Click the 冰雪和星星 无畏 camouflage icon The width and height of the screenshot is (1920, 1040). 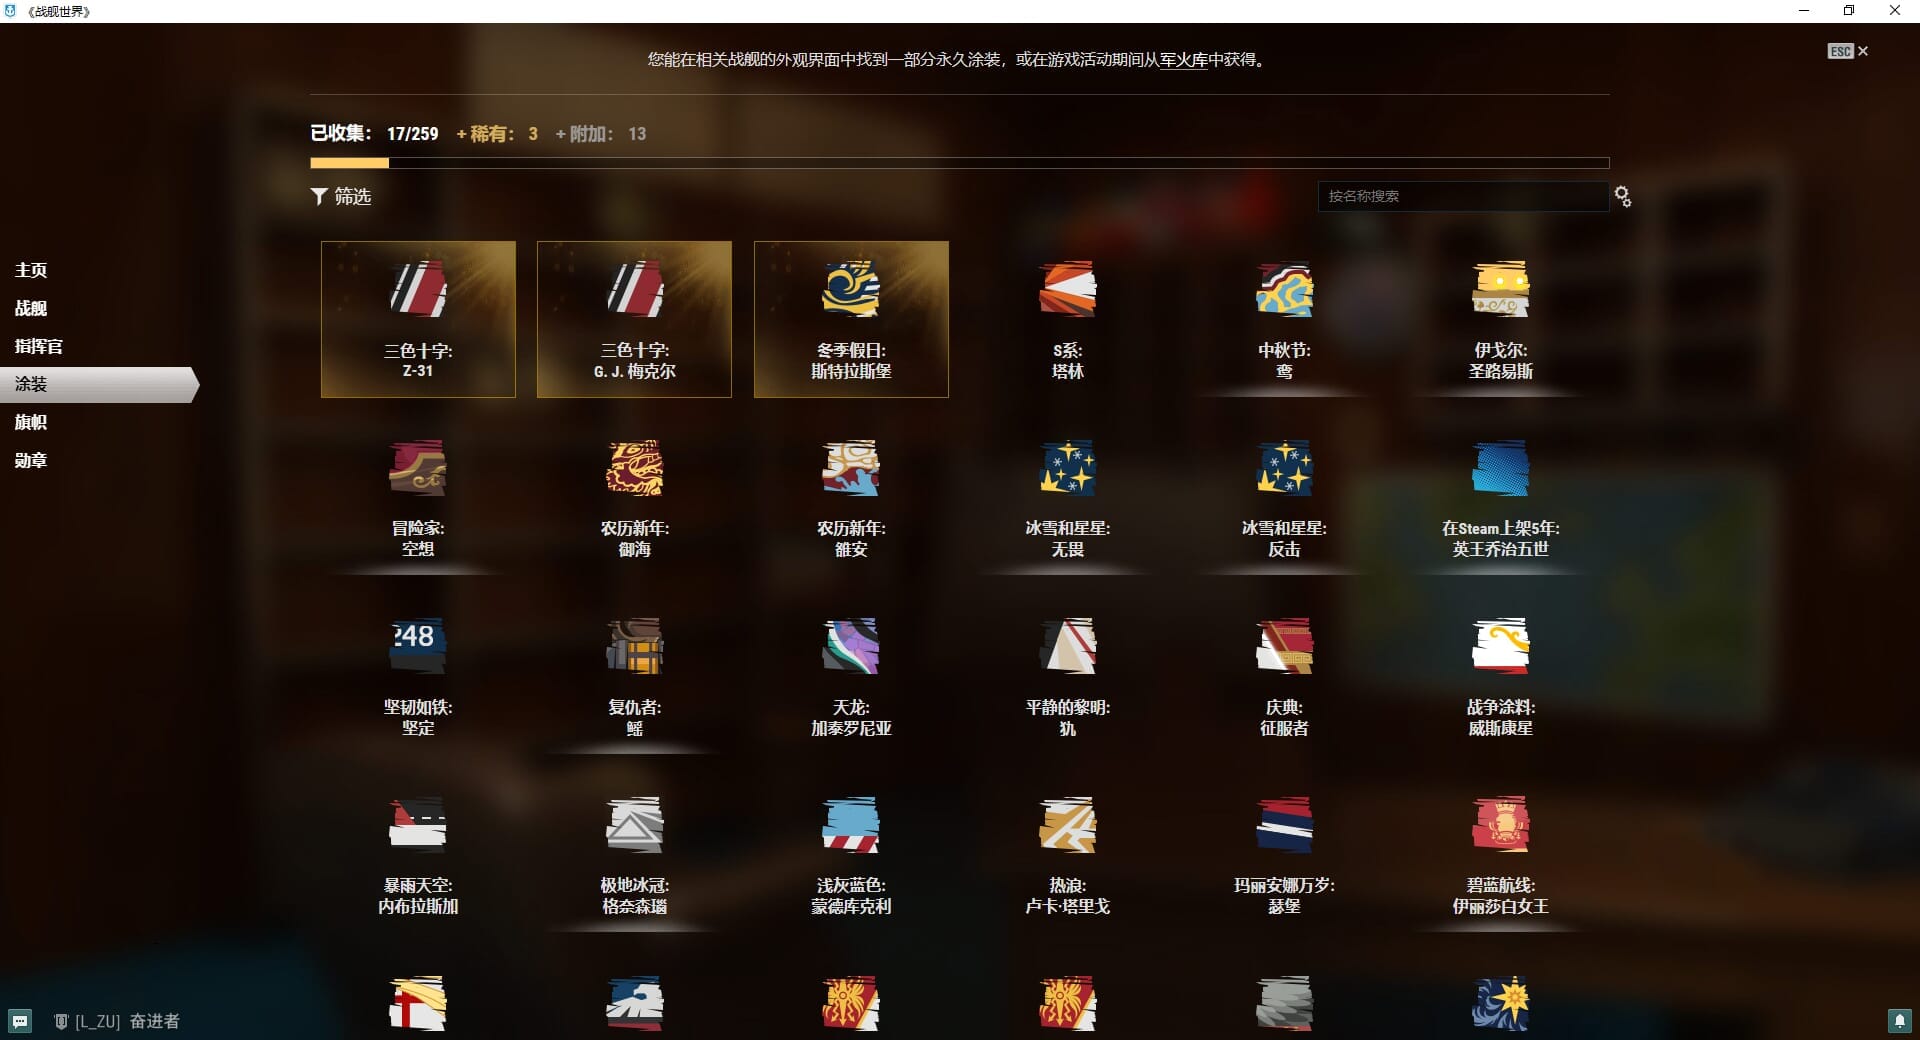click(x=1067, y=468)
